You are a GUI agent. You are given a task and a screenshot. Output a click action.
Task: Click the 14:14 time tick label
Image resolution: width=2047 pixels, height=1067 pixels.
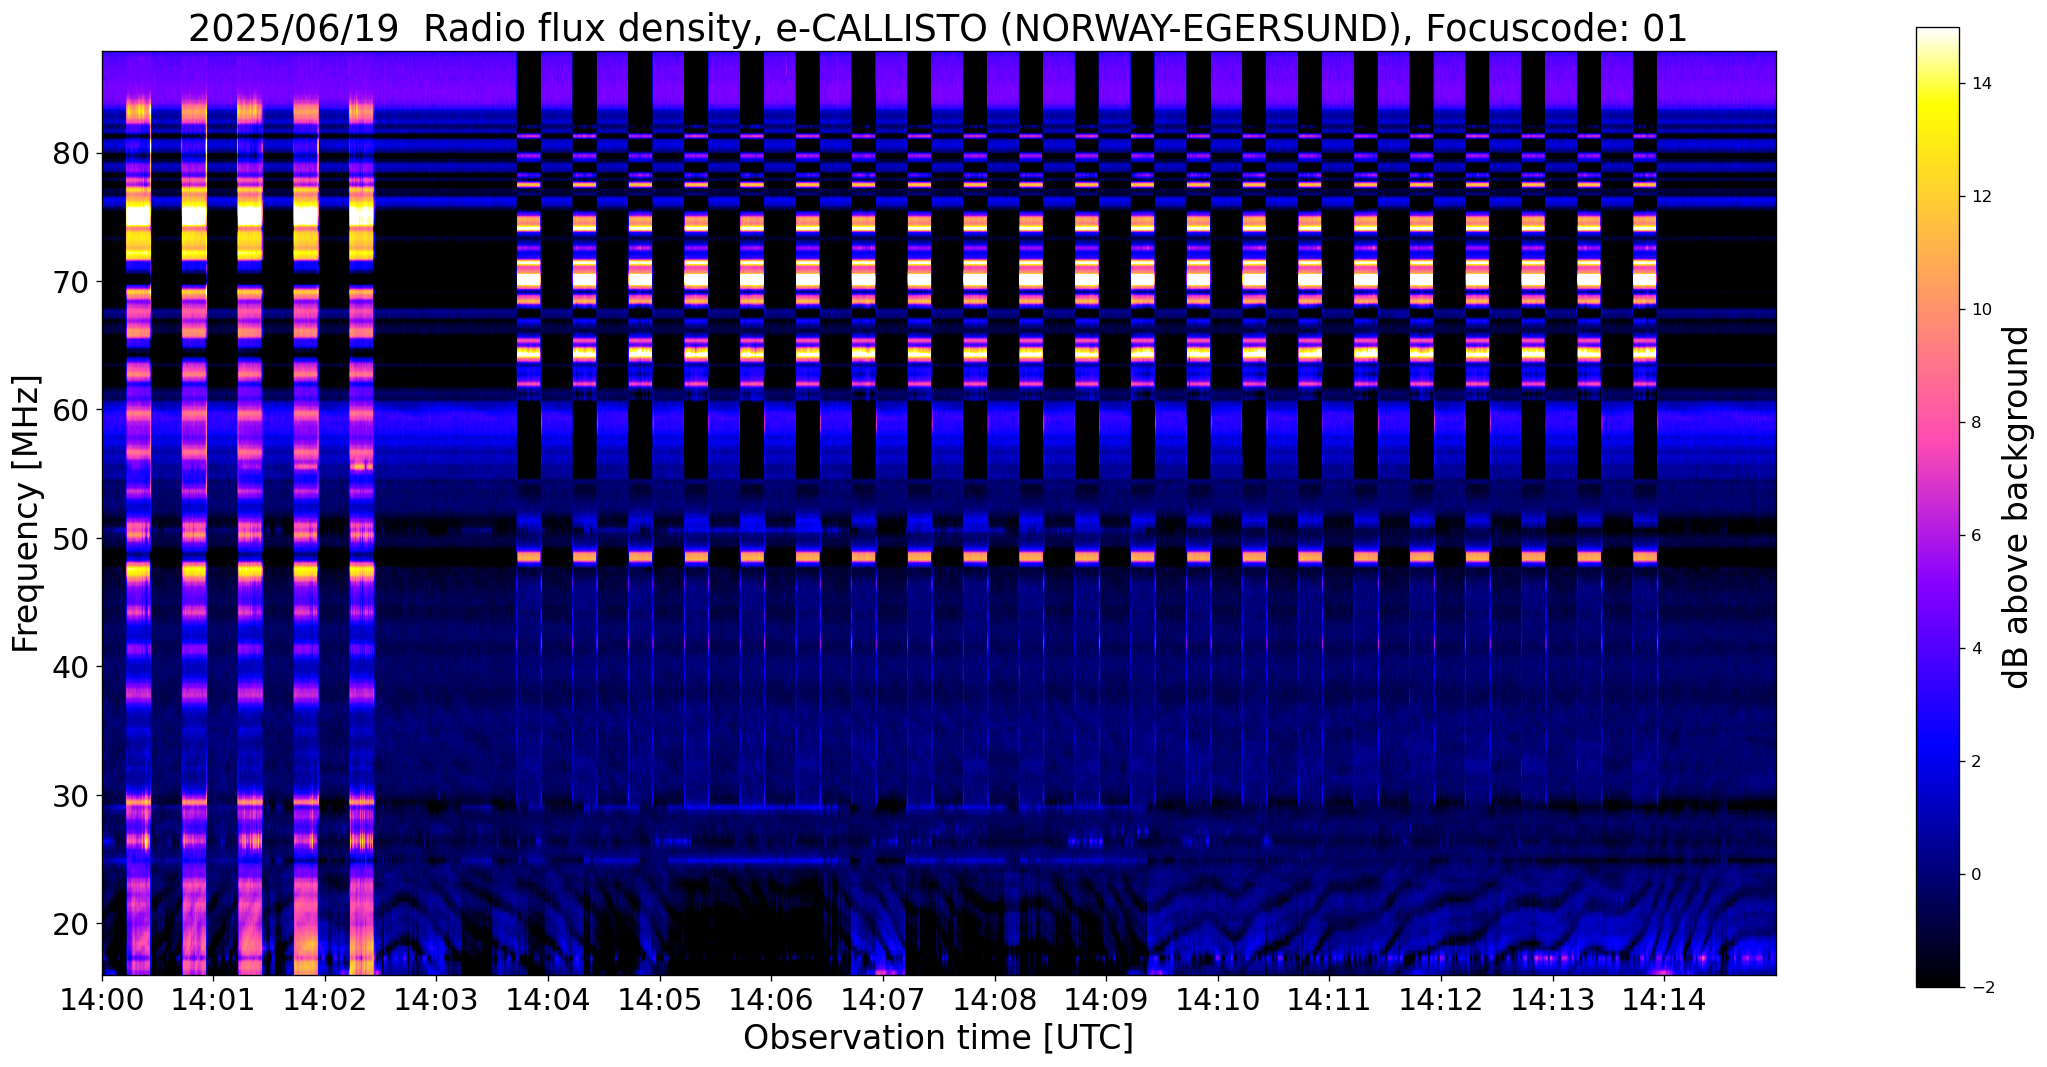tap(1664, 1000)
